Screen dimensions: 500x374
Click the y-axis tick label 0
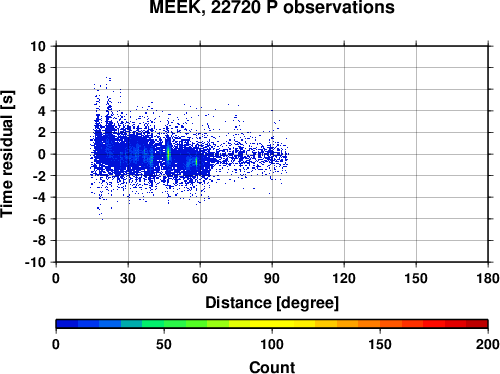42,154
